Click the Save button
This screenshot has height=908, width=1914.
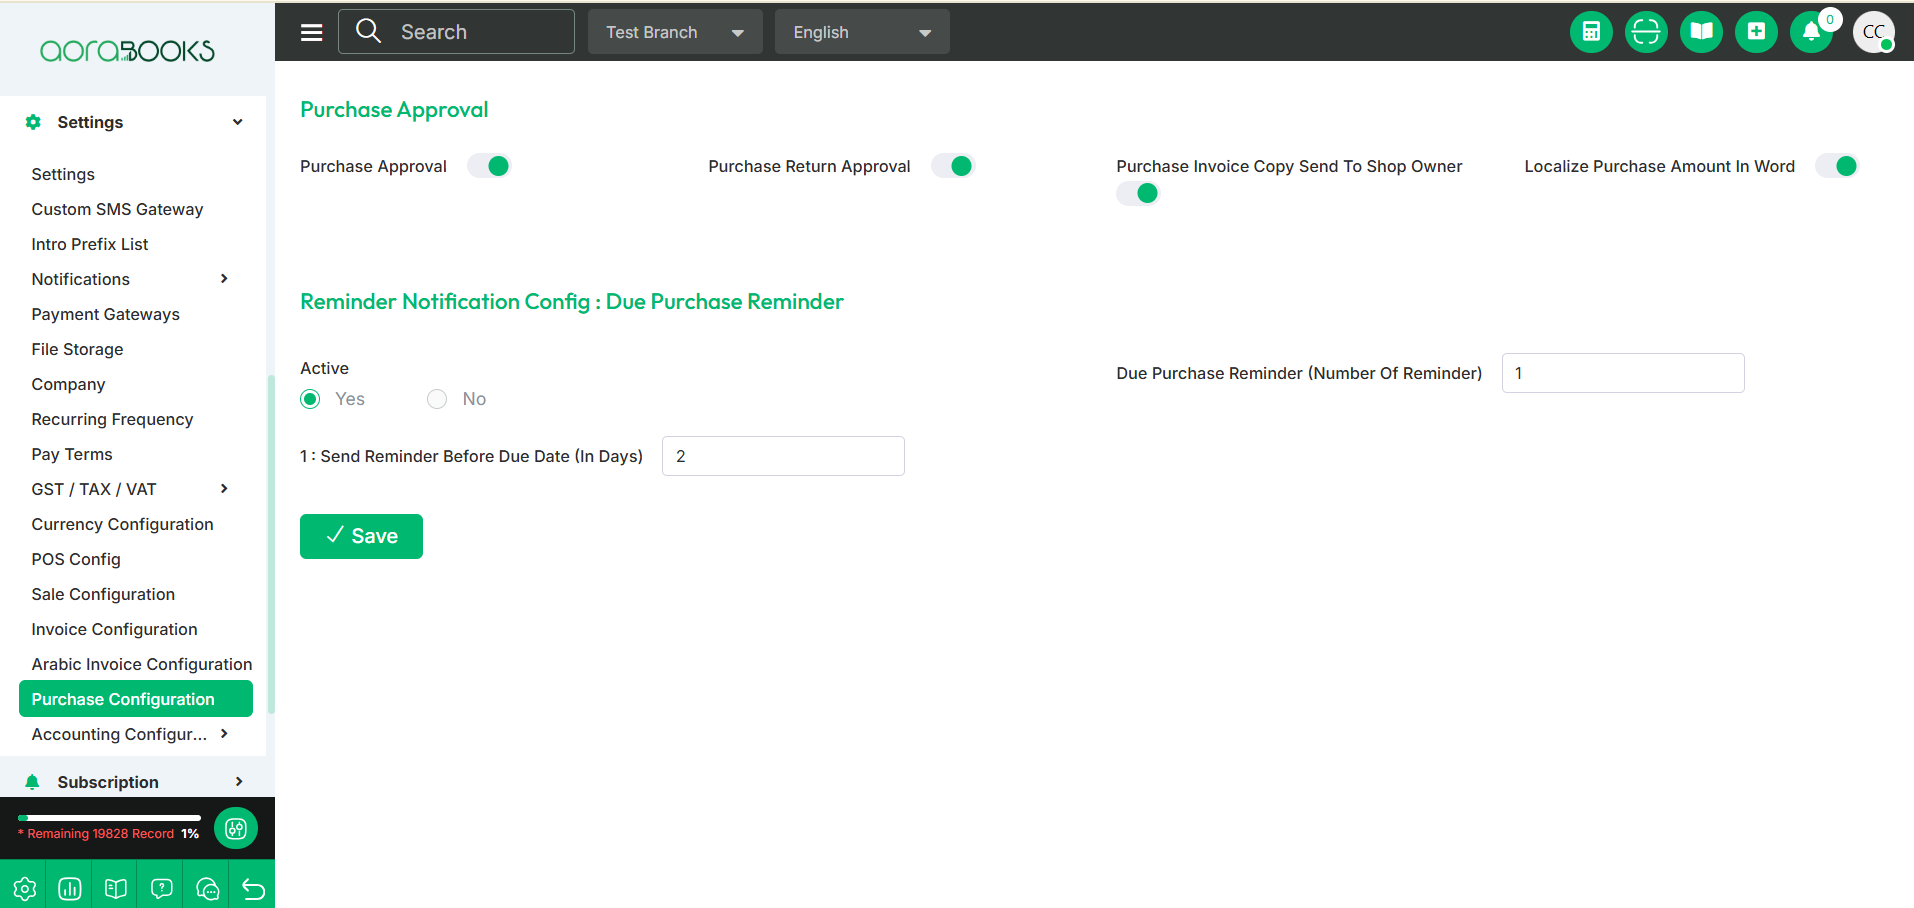click(361, 536)
